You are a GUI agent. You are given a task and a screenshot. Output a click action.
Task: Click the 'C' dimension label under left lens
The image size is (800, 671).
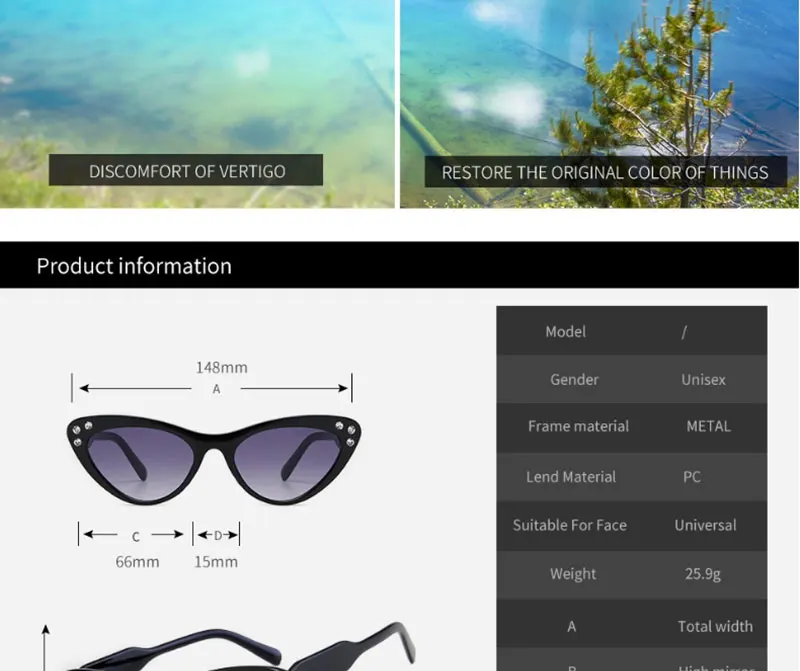135,537
